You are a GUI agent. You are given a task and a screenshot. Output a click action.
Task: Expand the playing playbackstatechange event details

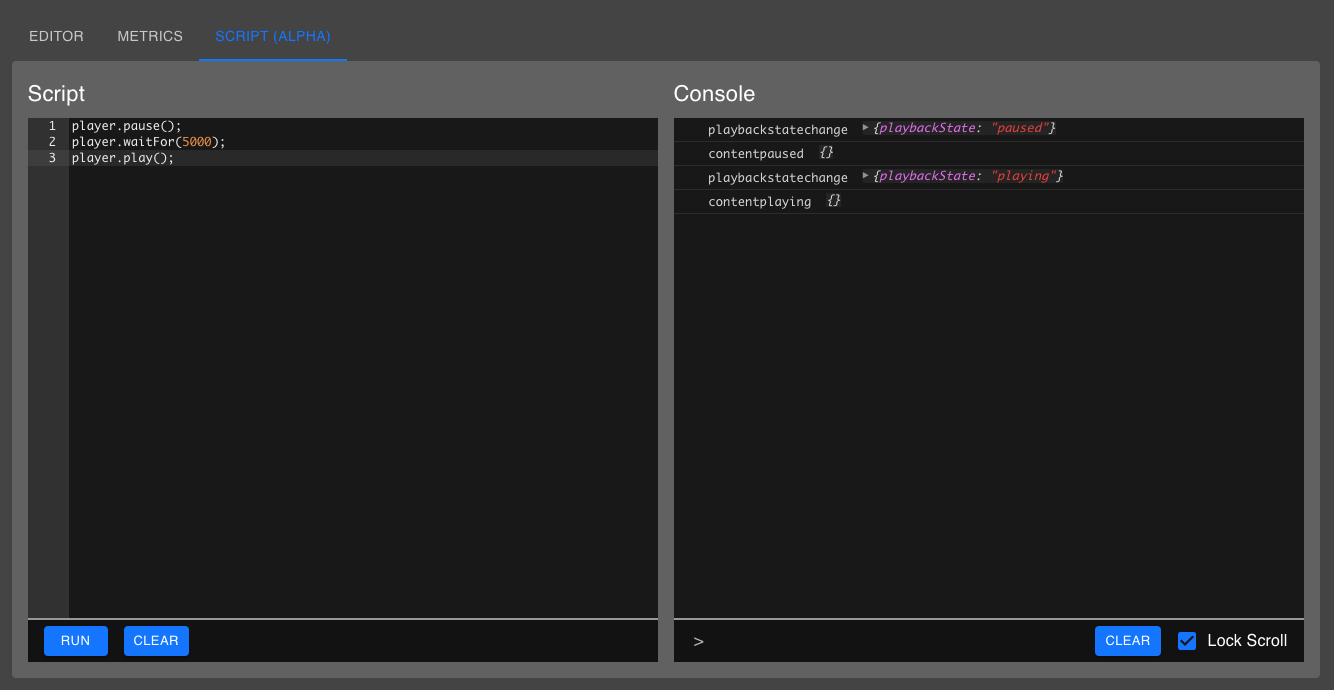click(x=864, y=176)
